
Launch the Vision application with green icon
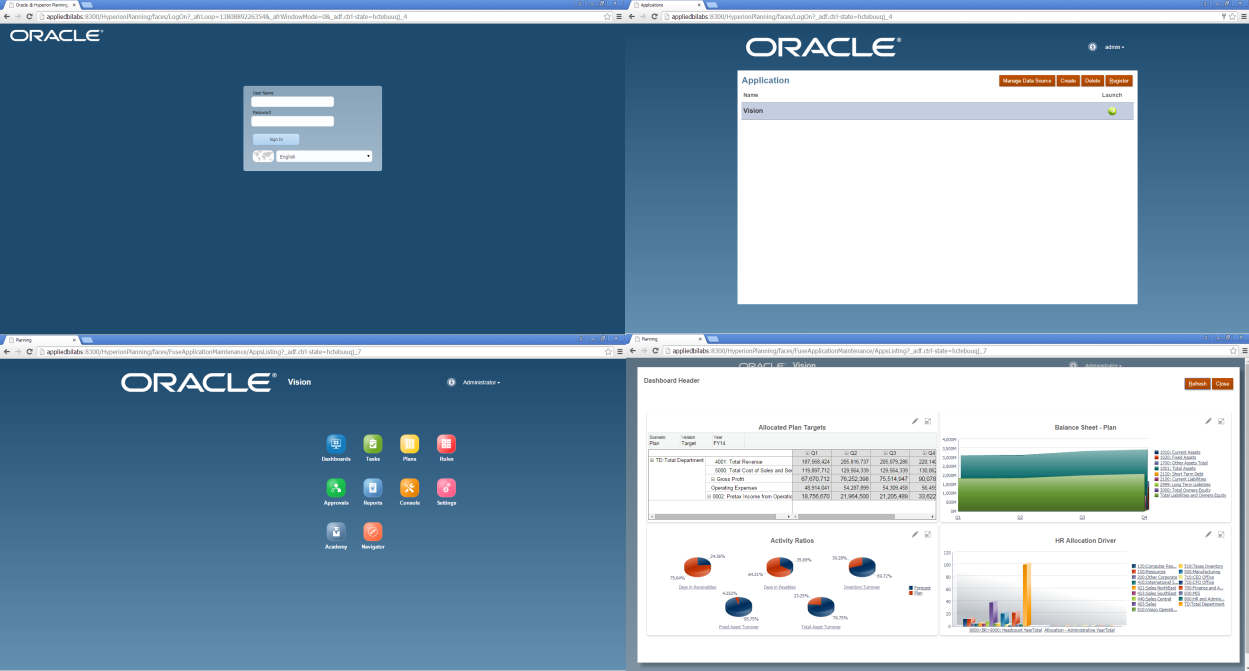(1112, 111)
